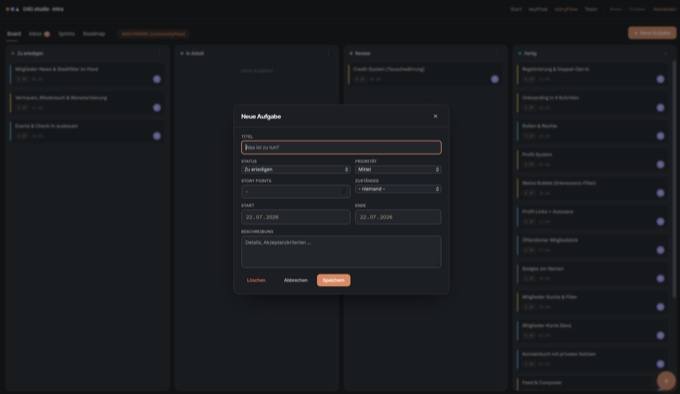Open the Priorität dropdown showing Mittel
Screen dimensions: 680x394
coord(398,169)
